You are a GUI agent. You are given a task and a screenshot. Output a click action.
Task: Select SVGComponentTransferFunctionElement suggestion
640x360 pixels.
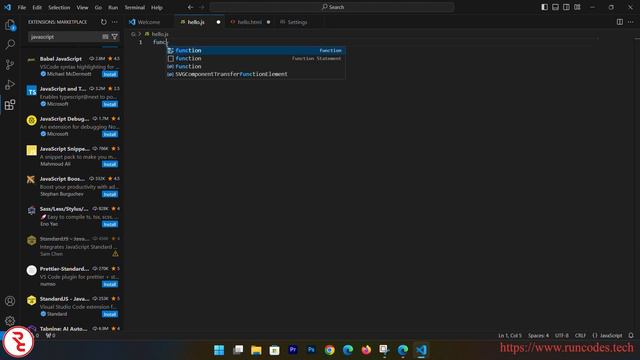(256, 74)
